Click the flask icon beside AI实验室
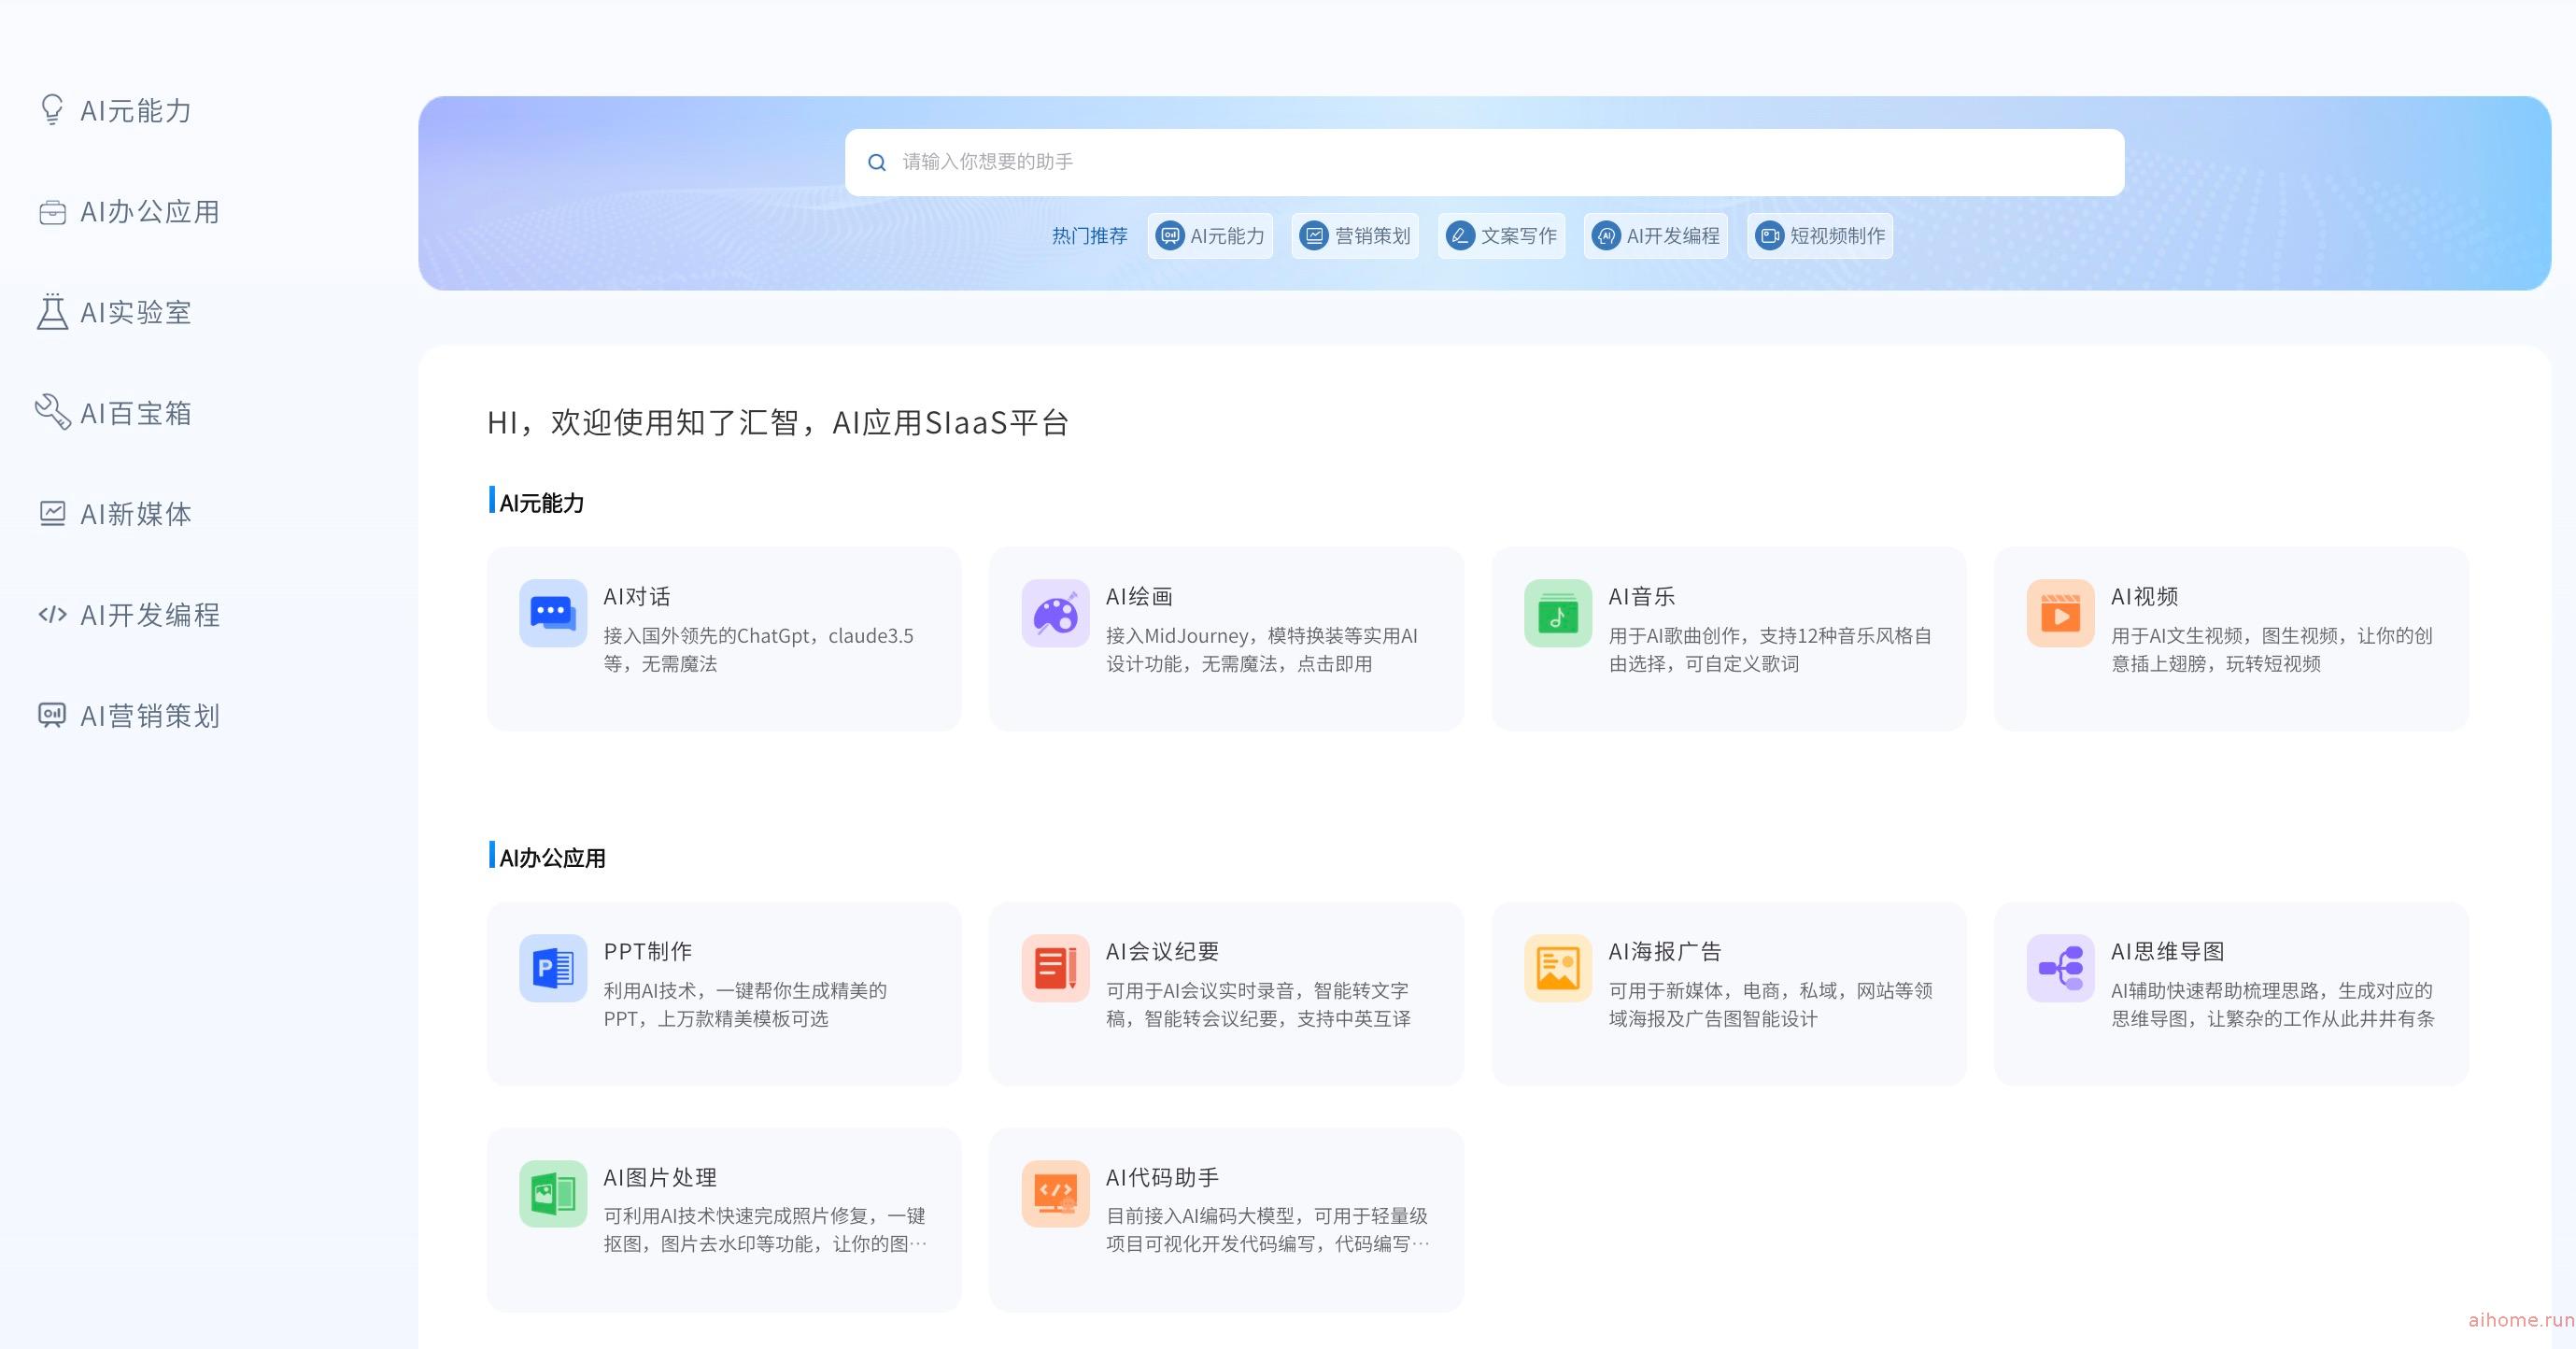This screenshot has width=2576, height=1349. pyautogui.click(x=52, y=312)
